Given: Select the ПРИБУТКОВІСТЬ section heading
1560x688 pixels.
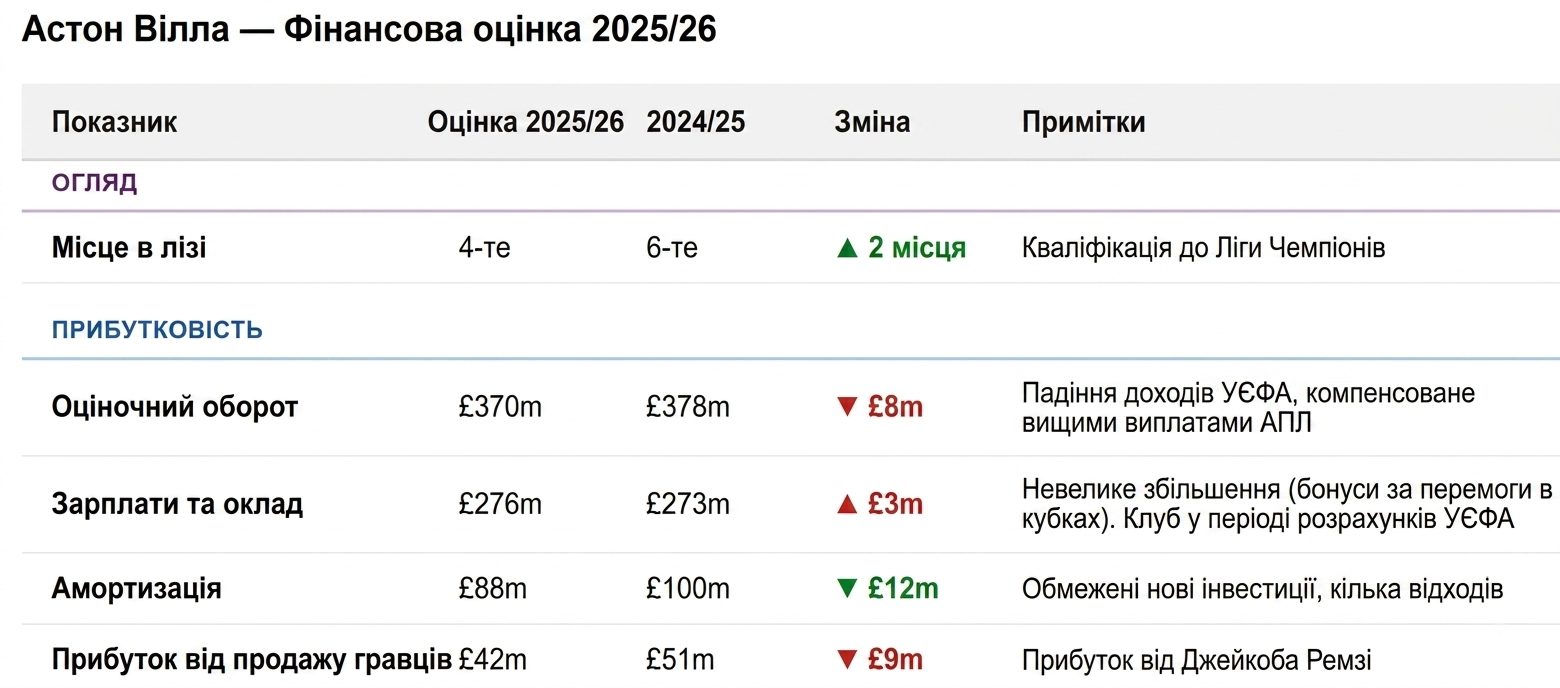Looking at the screenshot, I should pos(157,330).
